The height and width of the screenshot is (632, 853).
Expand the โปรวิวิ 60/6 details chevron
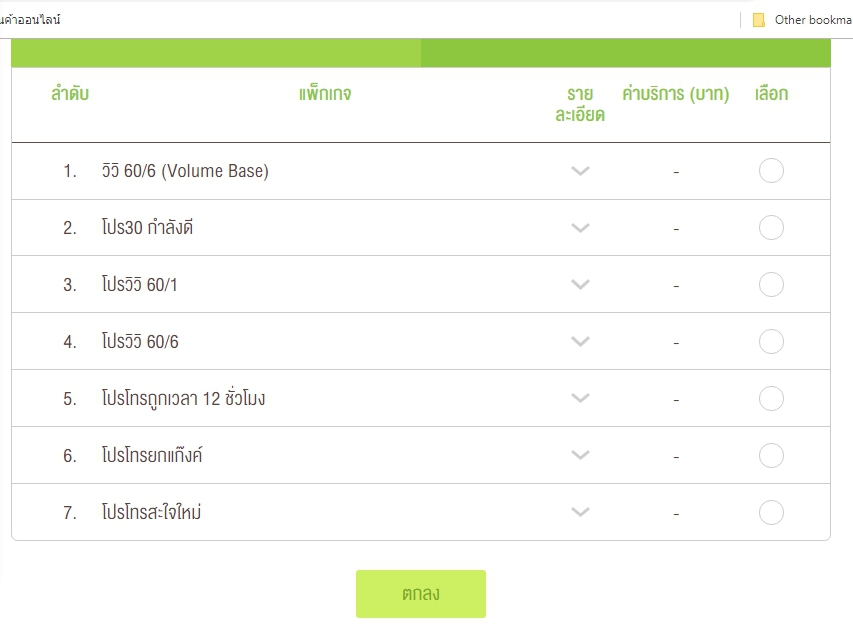pos(580,342)
